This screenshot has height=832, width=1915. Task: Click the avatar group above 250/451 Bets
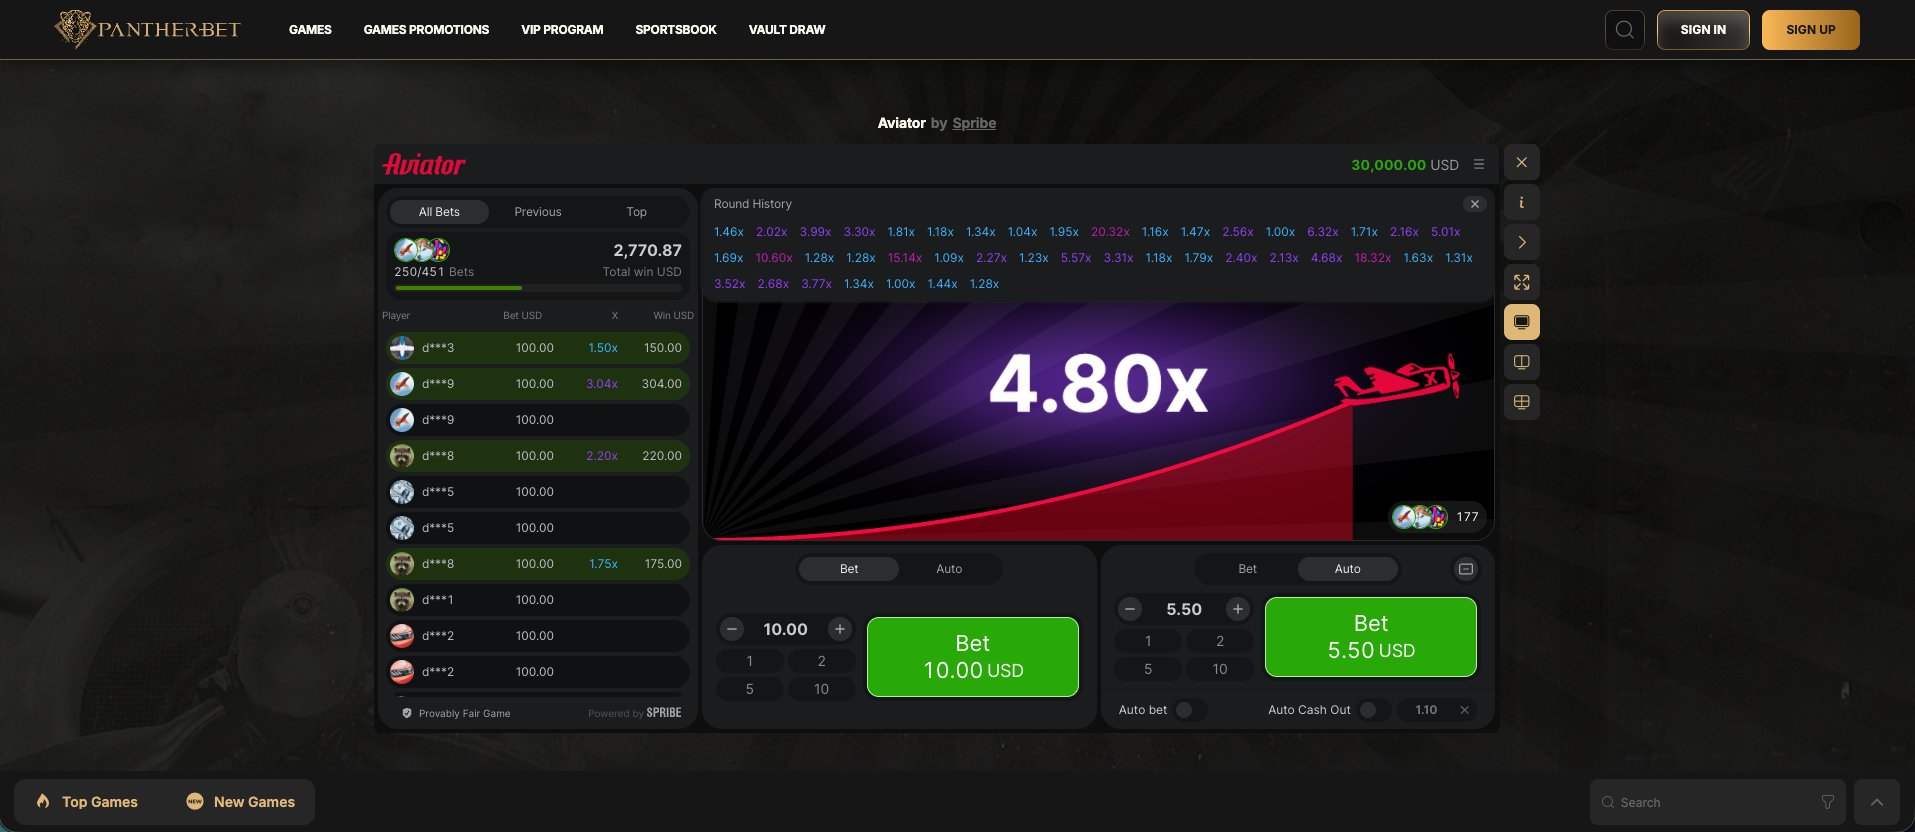coord(422,249)
